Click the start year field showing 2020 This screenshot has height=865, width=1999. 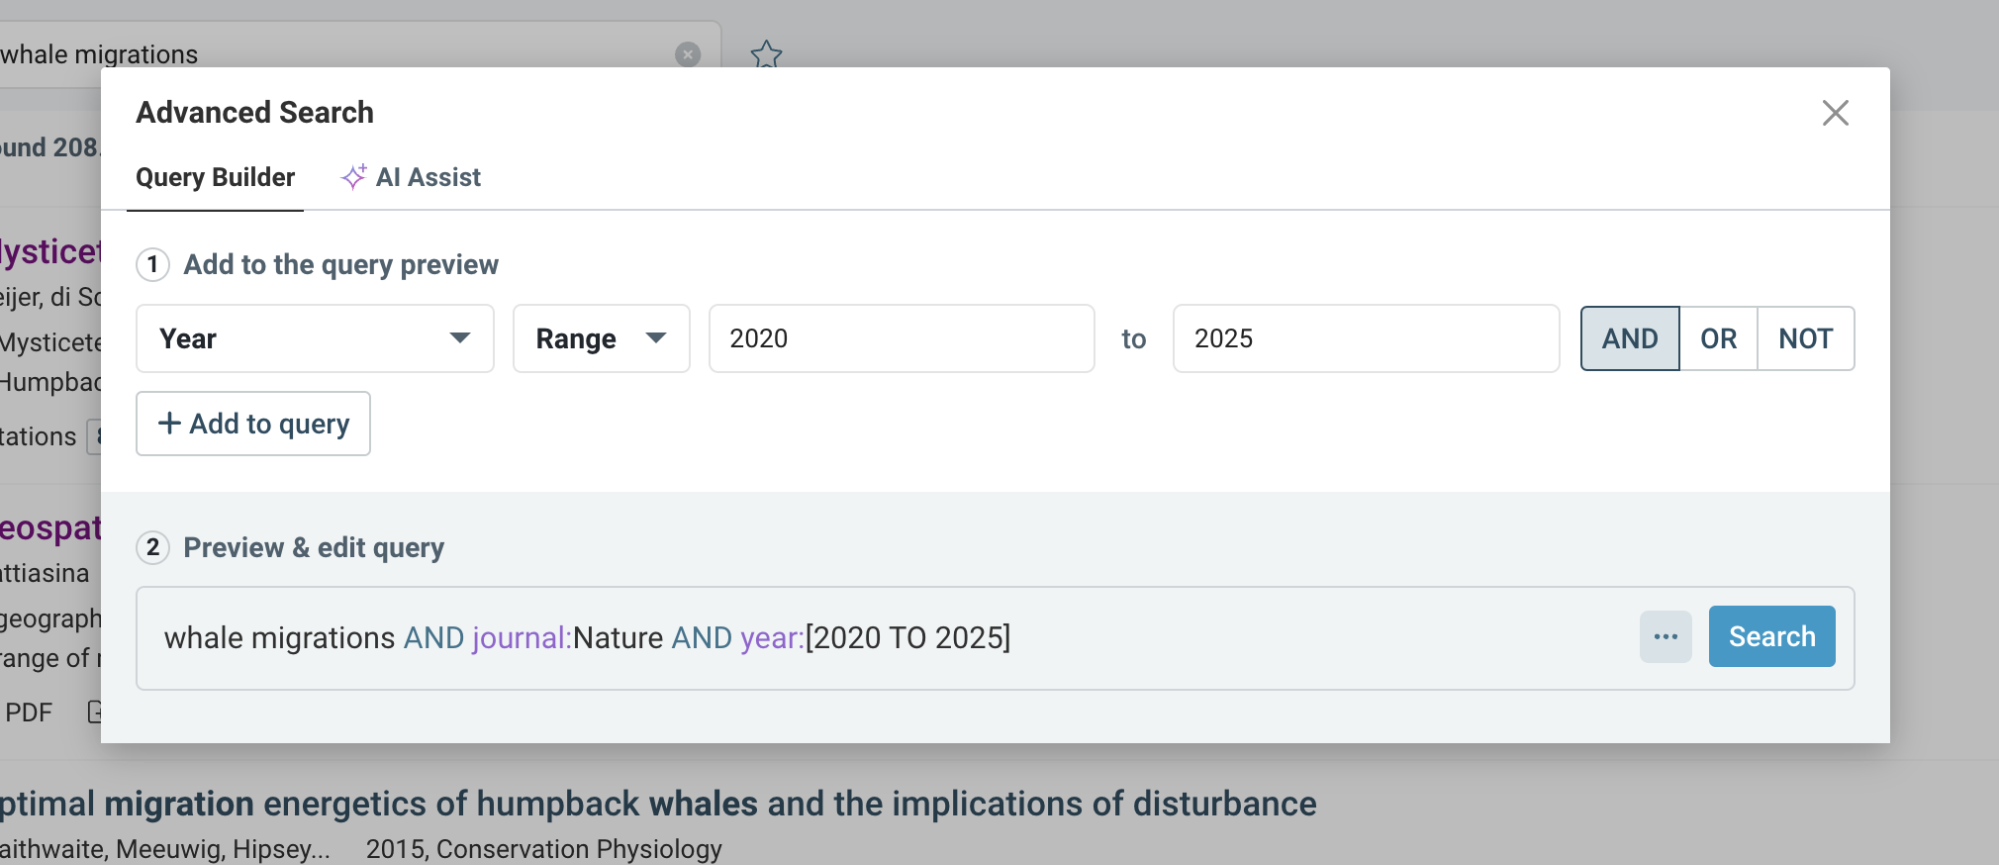click(x=901, y=339)
